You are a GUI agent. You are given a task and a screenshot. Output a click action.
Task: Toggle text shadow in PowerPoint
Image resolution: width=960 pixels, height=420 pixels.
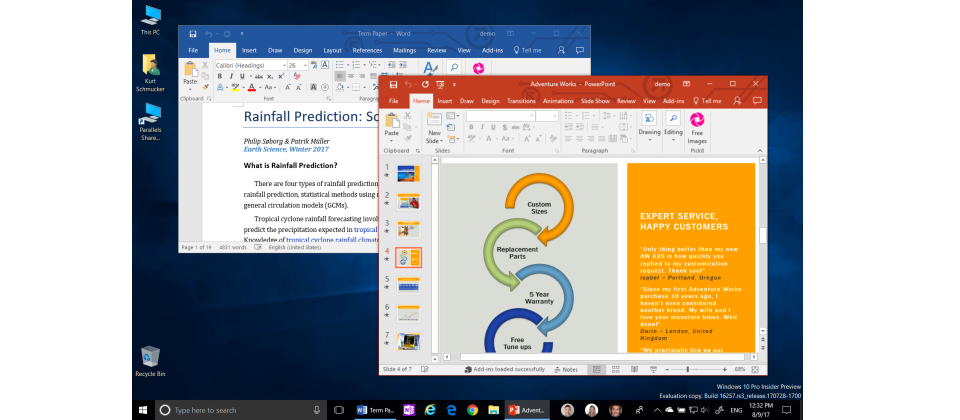coord(504,127)
